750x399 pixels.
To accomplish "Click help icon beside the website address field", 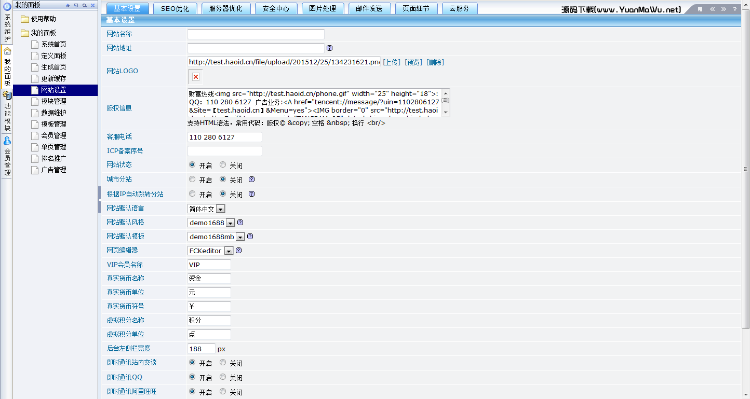I will tap(330, 48).
